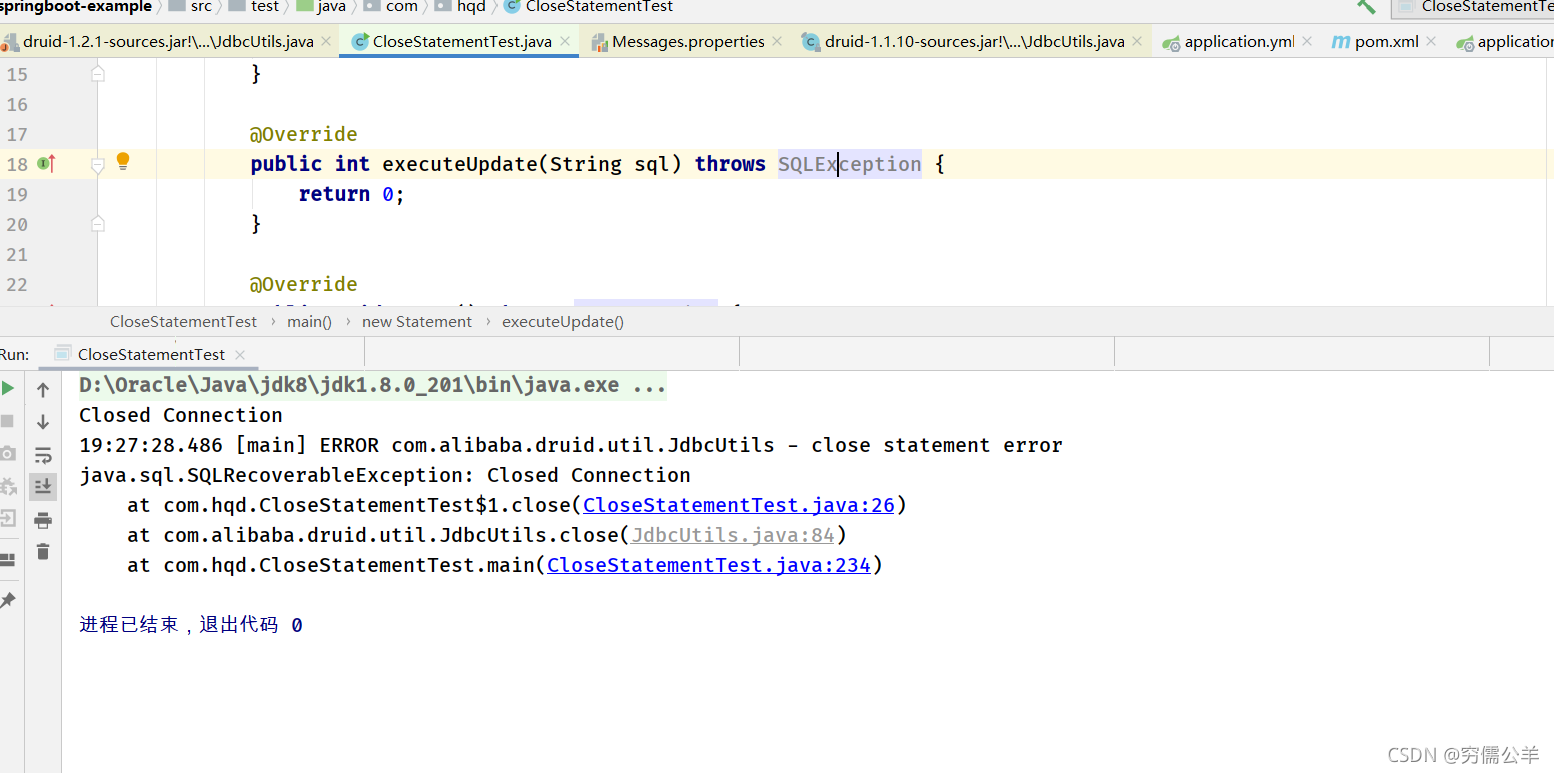Select the CloseStatementTest tab in Run panel
Screen dimensions: 1554x773
click(x=151, y=355)
